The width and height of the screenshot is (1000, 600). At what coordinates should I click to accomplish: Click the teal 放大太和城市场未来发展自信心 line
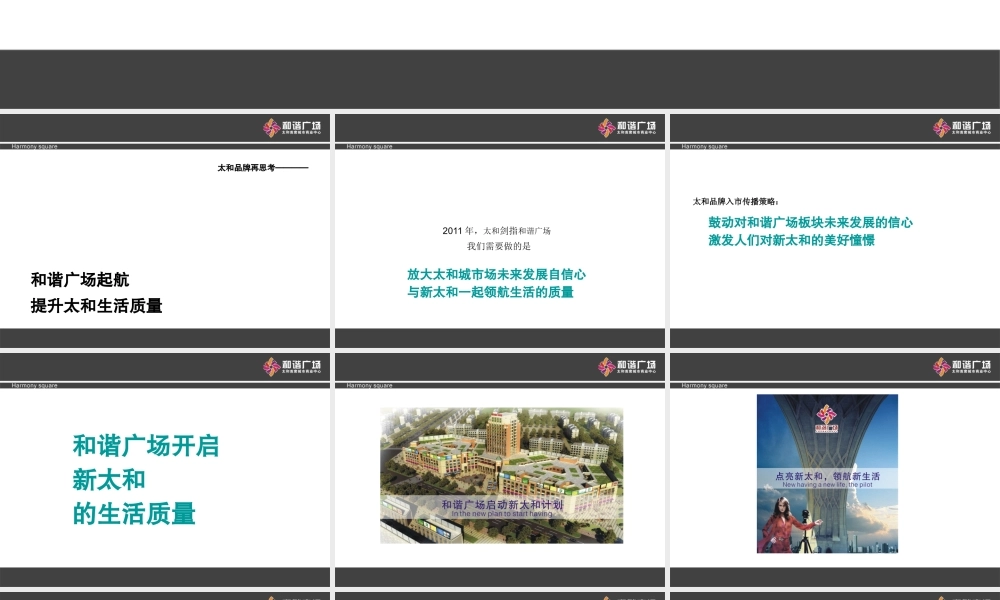tap(496, 274)
